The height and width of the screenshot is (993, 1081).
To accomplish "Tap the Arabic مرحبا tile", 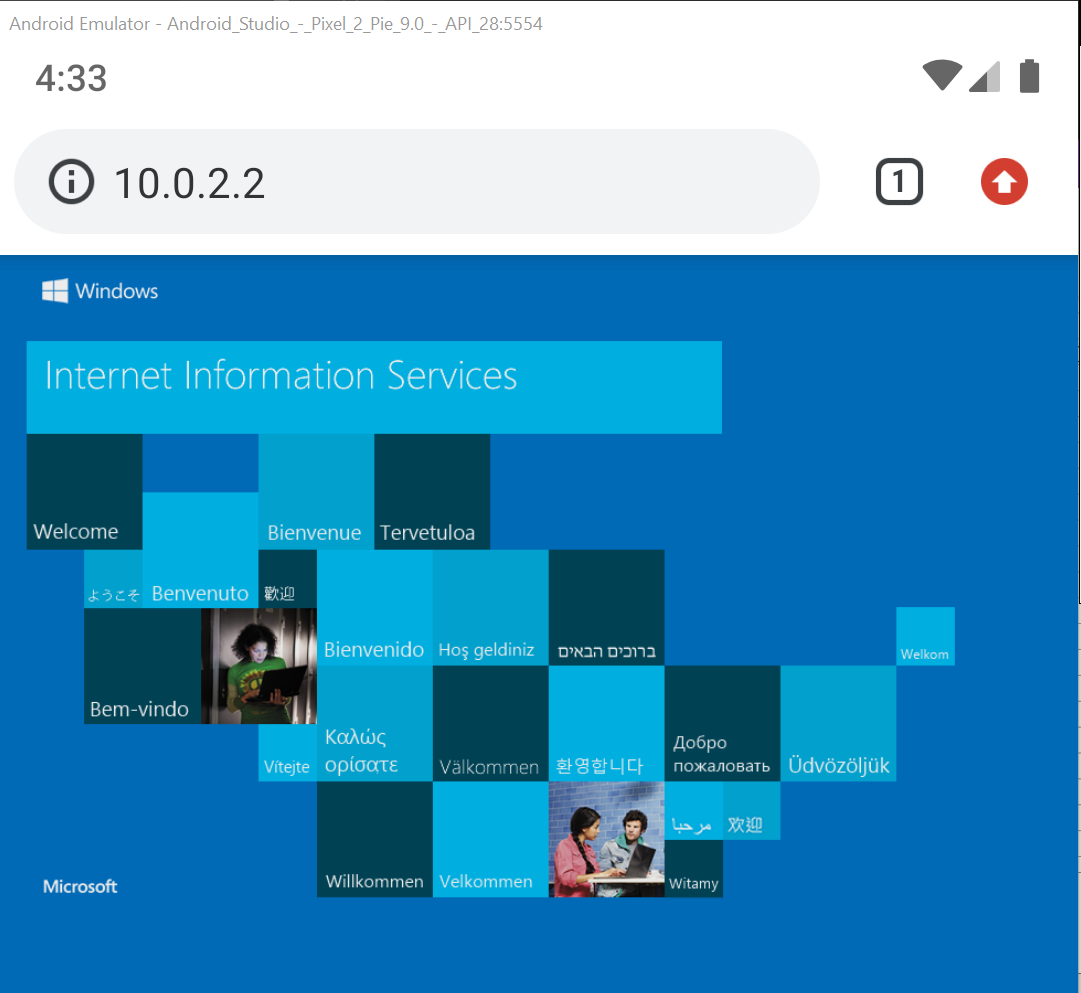I will pyautogui.click(x=694, y=810).
